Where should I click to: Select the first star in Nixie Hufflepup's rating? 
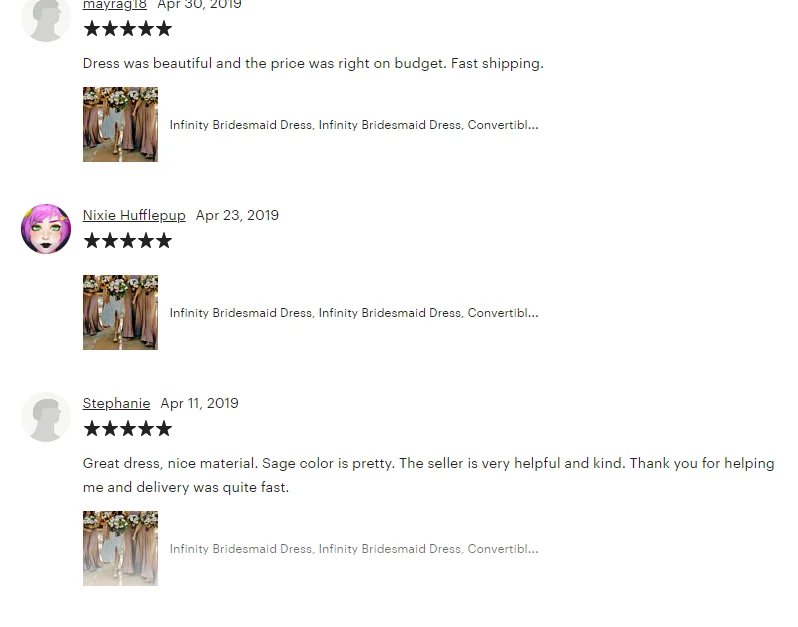click(x=92, y=240)
